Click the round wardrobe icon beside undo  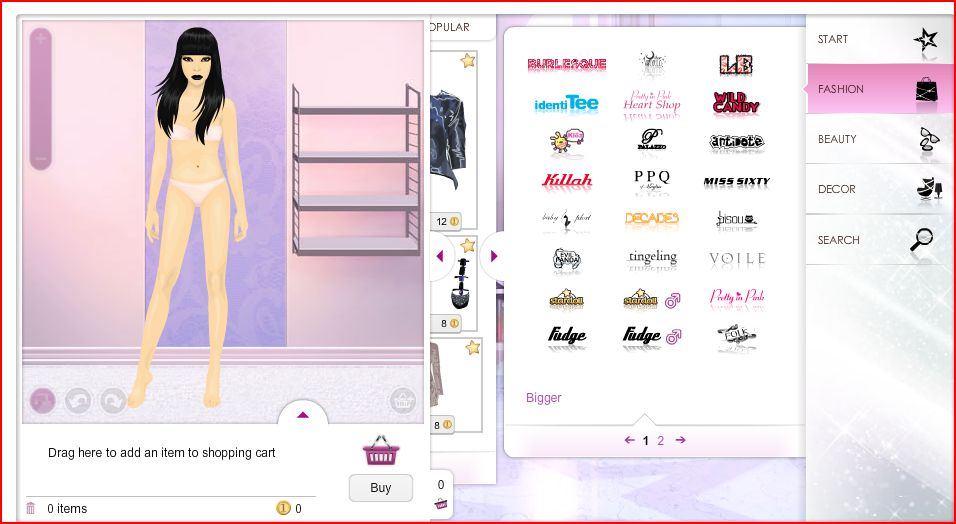(43, 401)
